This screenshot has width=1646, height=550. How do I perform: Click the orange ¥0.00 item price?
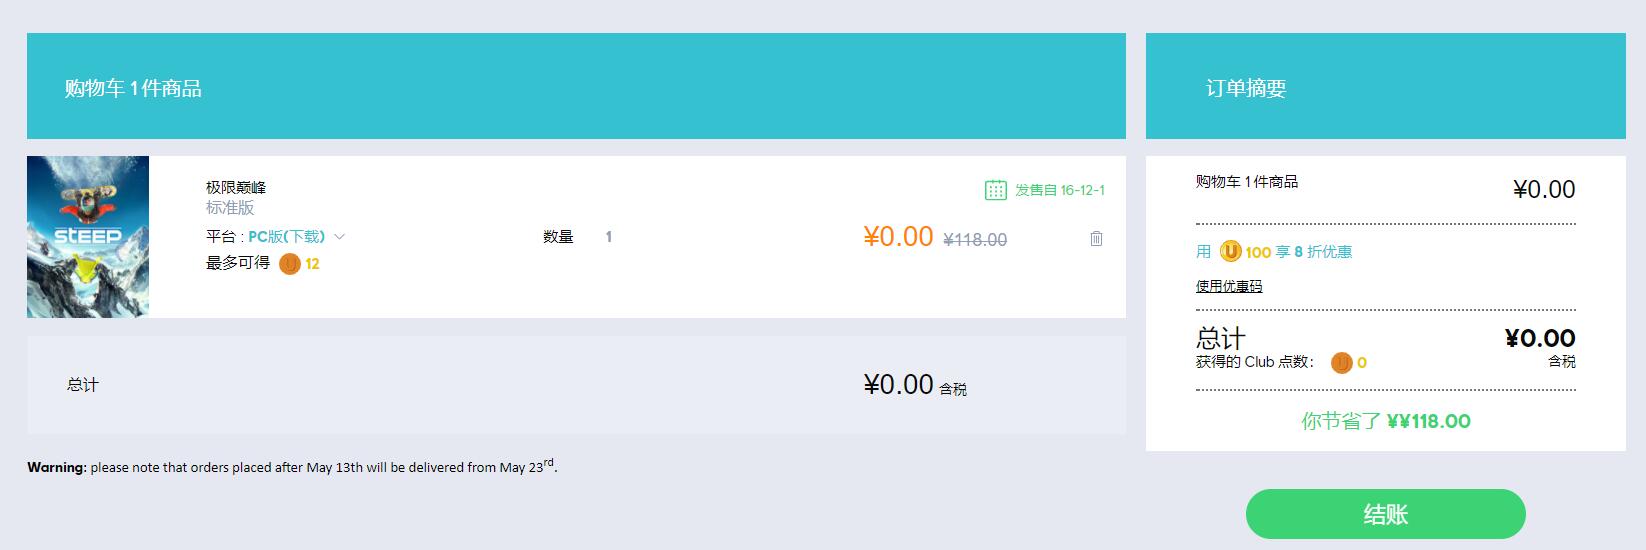coord(898,236)
